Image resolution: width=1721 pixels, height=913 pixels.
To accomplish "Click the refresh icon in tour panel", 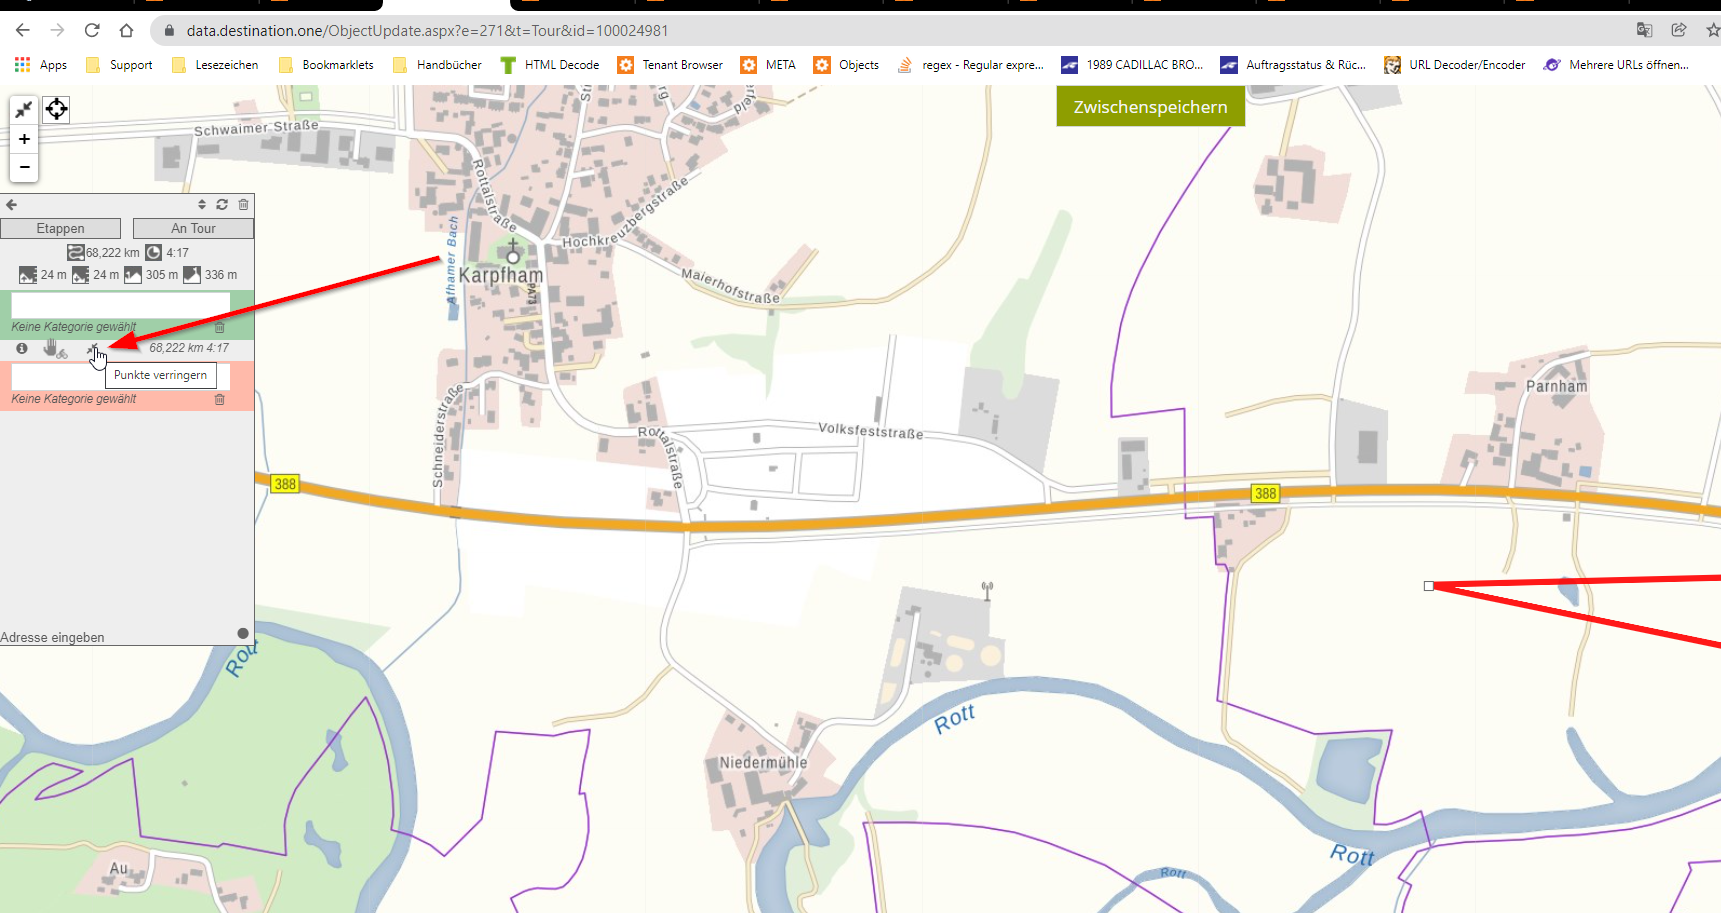I will coord(222,204).
